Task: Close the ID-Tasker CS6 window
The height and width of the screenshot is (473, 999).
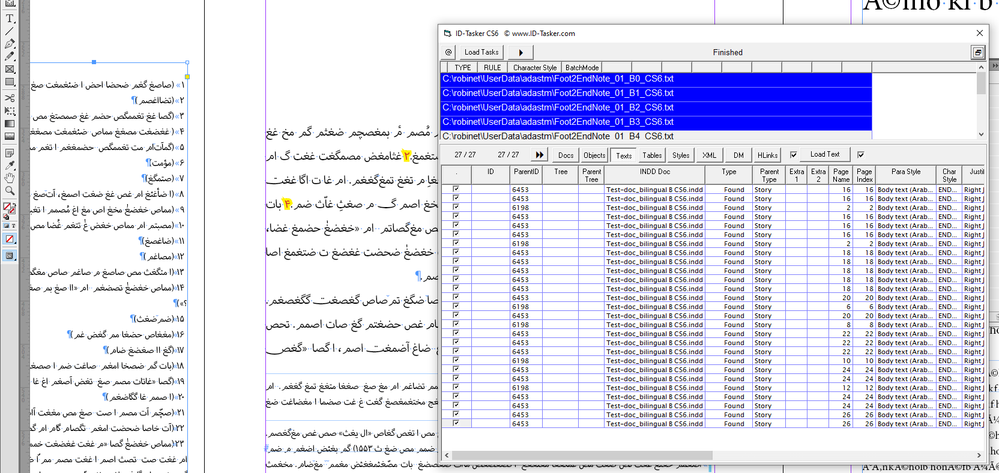Action: tap(979, 33)
